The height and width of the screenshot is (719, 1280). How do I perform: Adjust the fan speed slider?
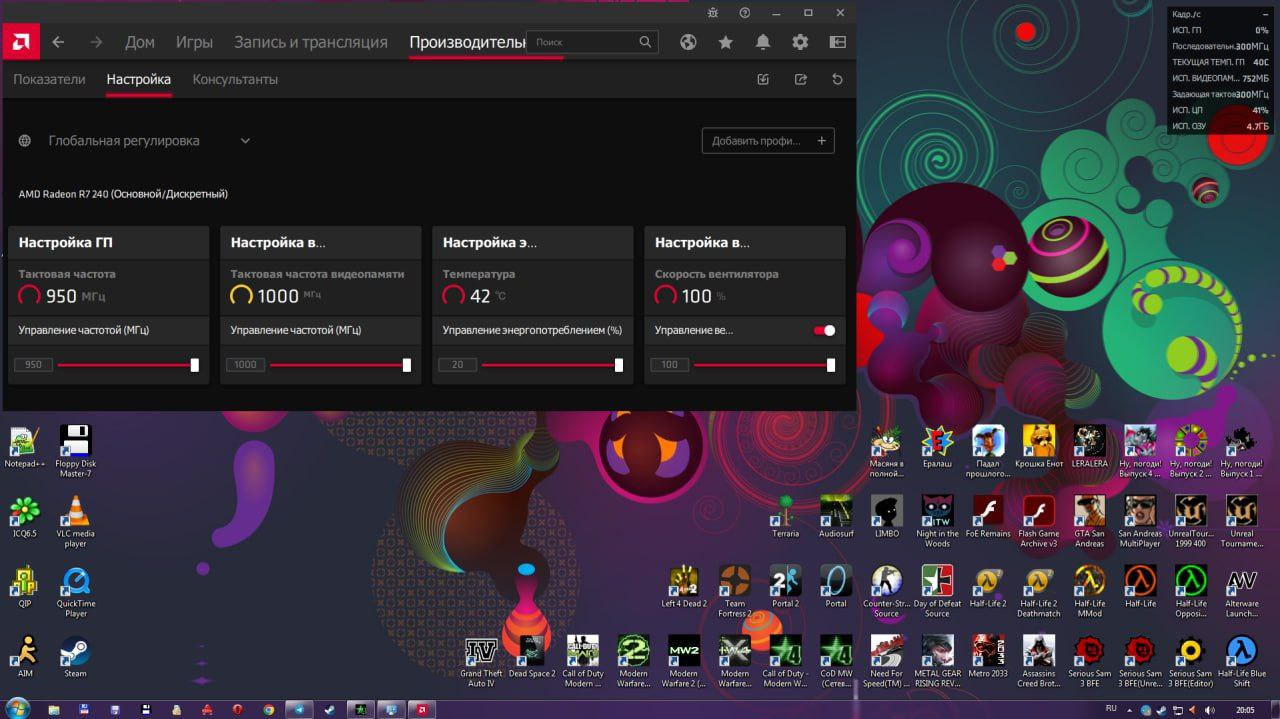pos(762,365)
